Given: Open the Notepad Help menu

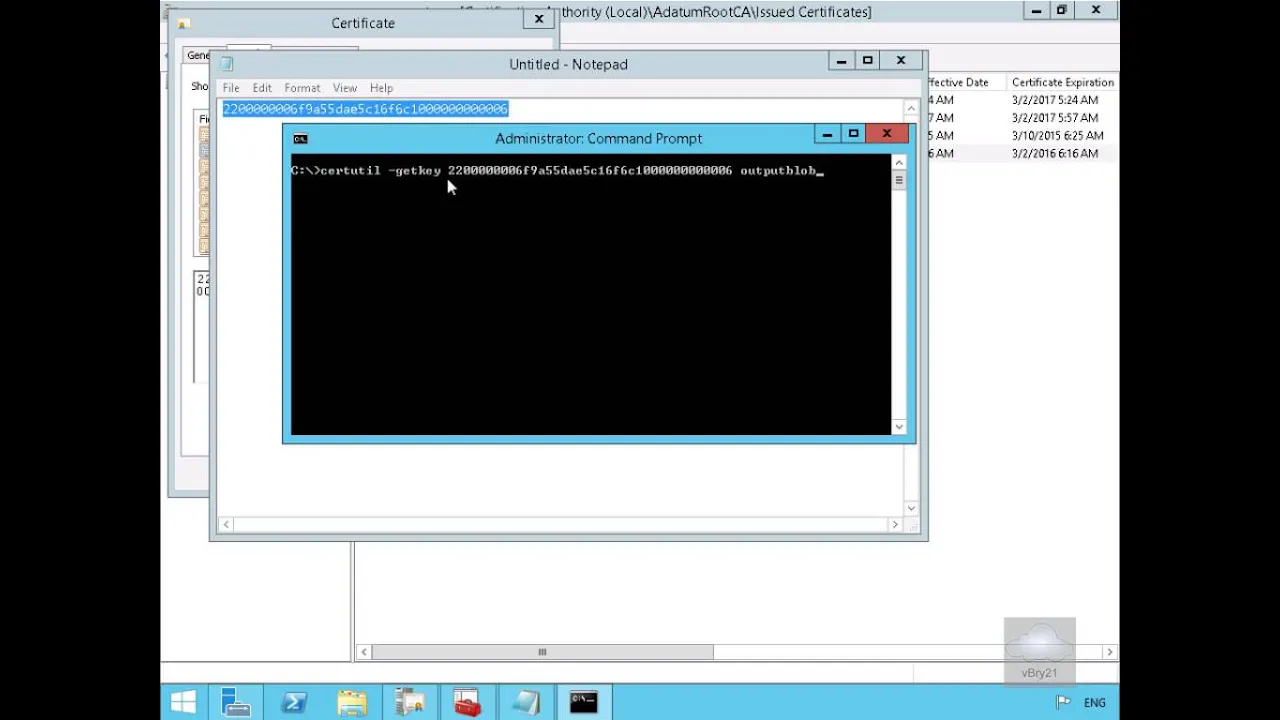Looking at the screenshot, I should (381, 88).
